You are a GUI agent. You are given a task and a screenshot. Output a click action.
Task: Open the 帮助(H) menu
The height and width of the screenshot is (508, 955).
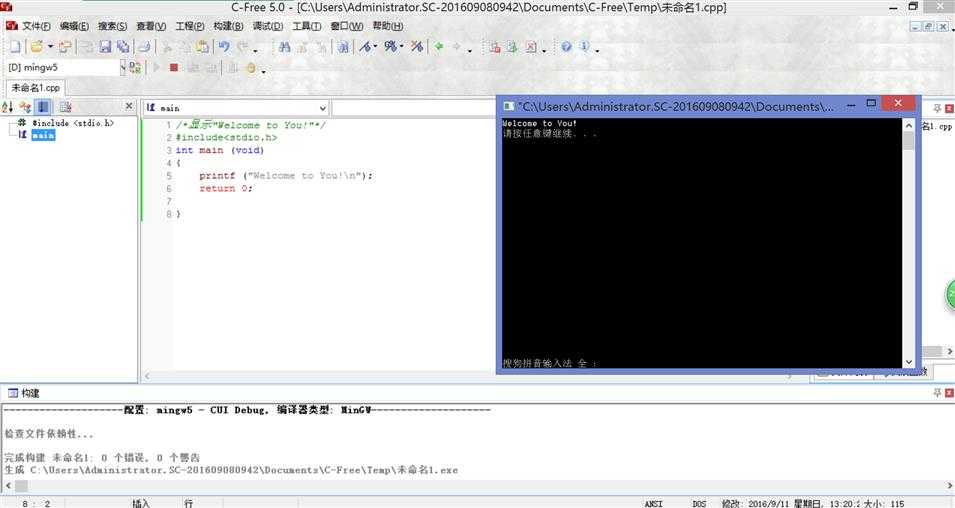pos(388,26)
